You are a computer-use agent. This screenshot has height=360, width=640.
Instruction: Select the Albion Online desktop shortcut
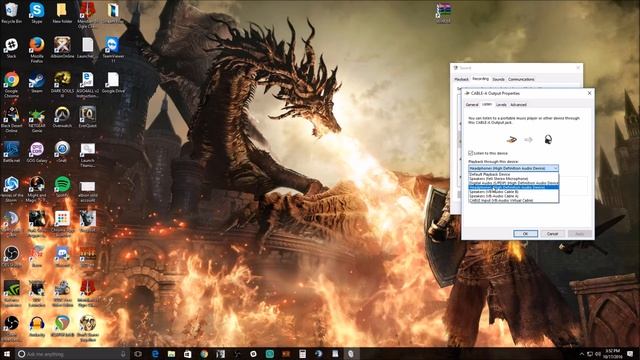62,48
